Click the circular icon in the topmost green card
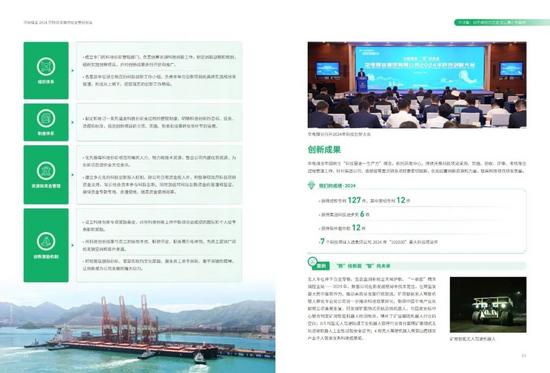The height and width of the screenshot is (373, 550). pyautogui.click(x=46, y=66)
